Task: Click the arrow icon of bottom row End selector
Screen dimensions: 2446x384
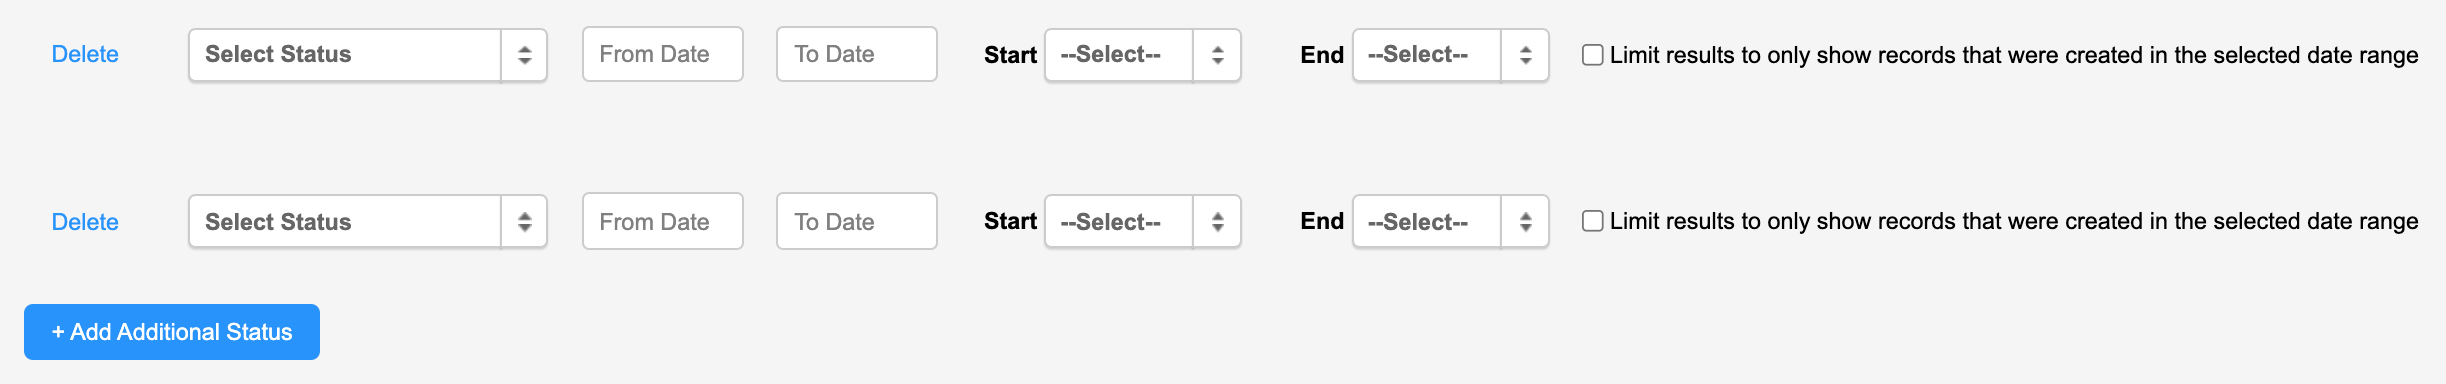Action: tap(1525, 222)
